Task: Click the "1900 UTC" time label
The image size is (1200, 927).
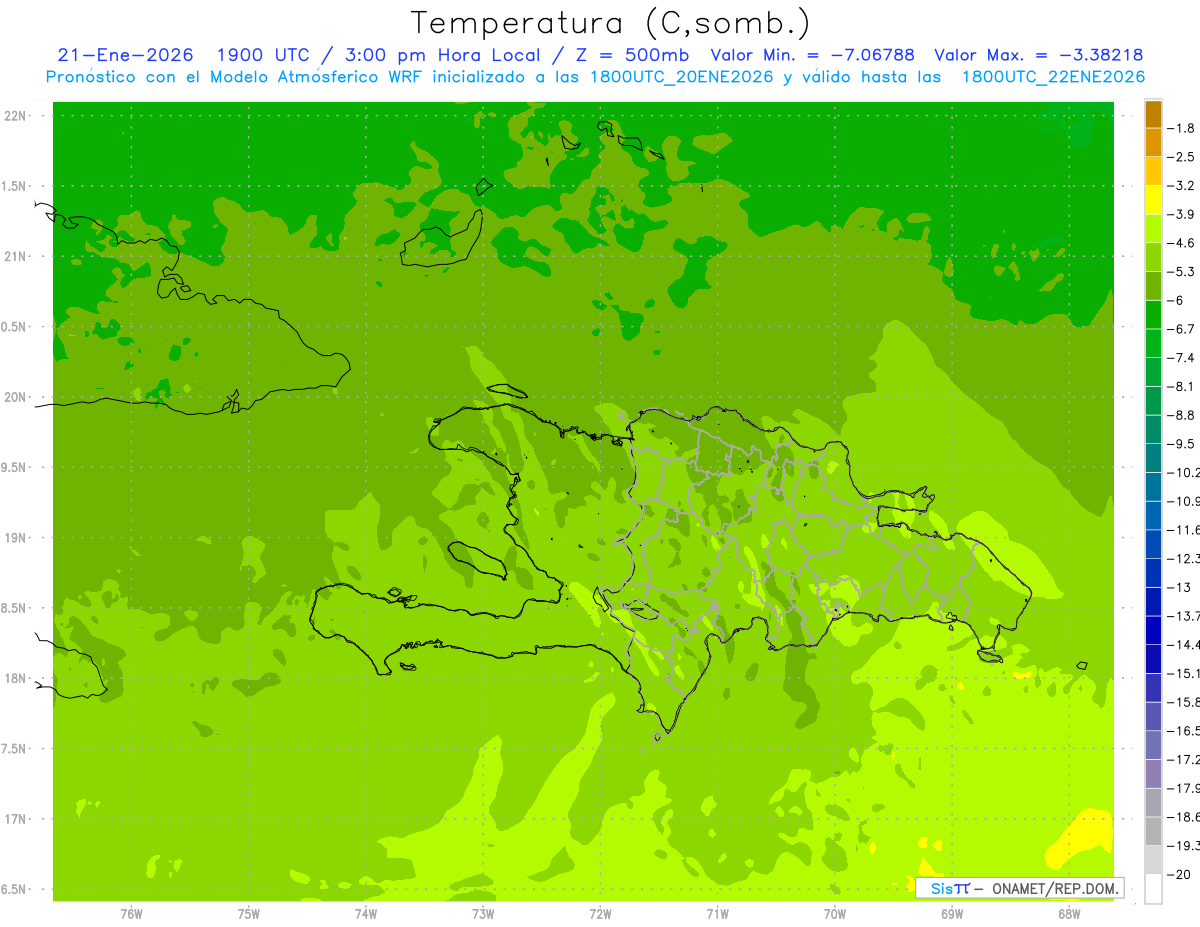Action: tap(264, 55)
